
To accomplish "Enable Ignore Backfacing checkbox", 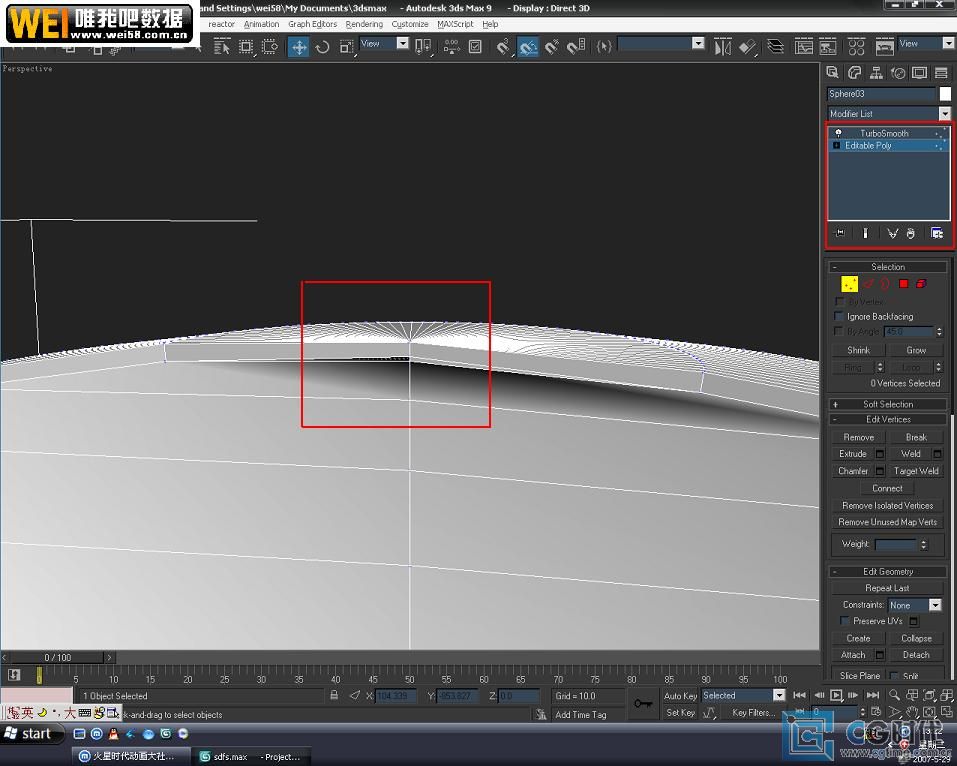I will click(x=839, y=316).
